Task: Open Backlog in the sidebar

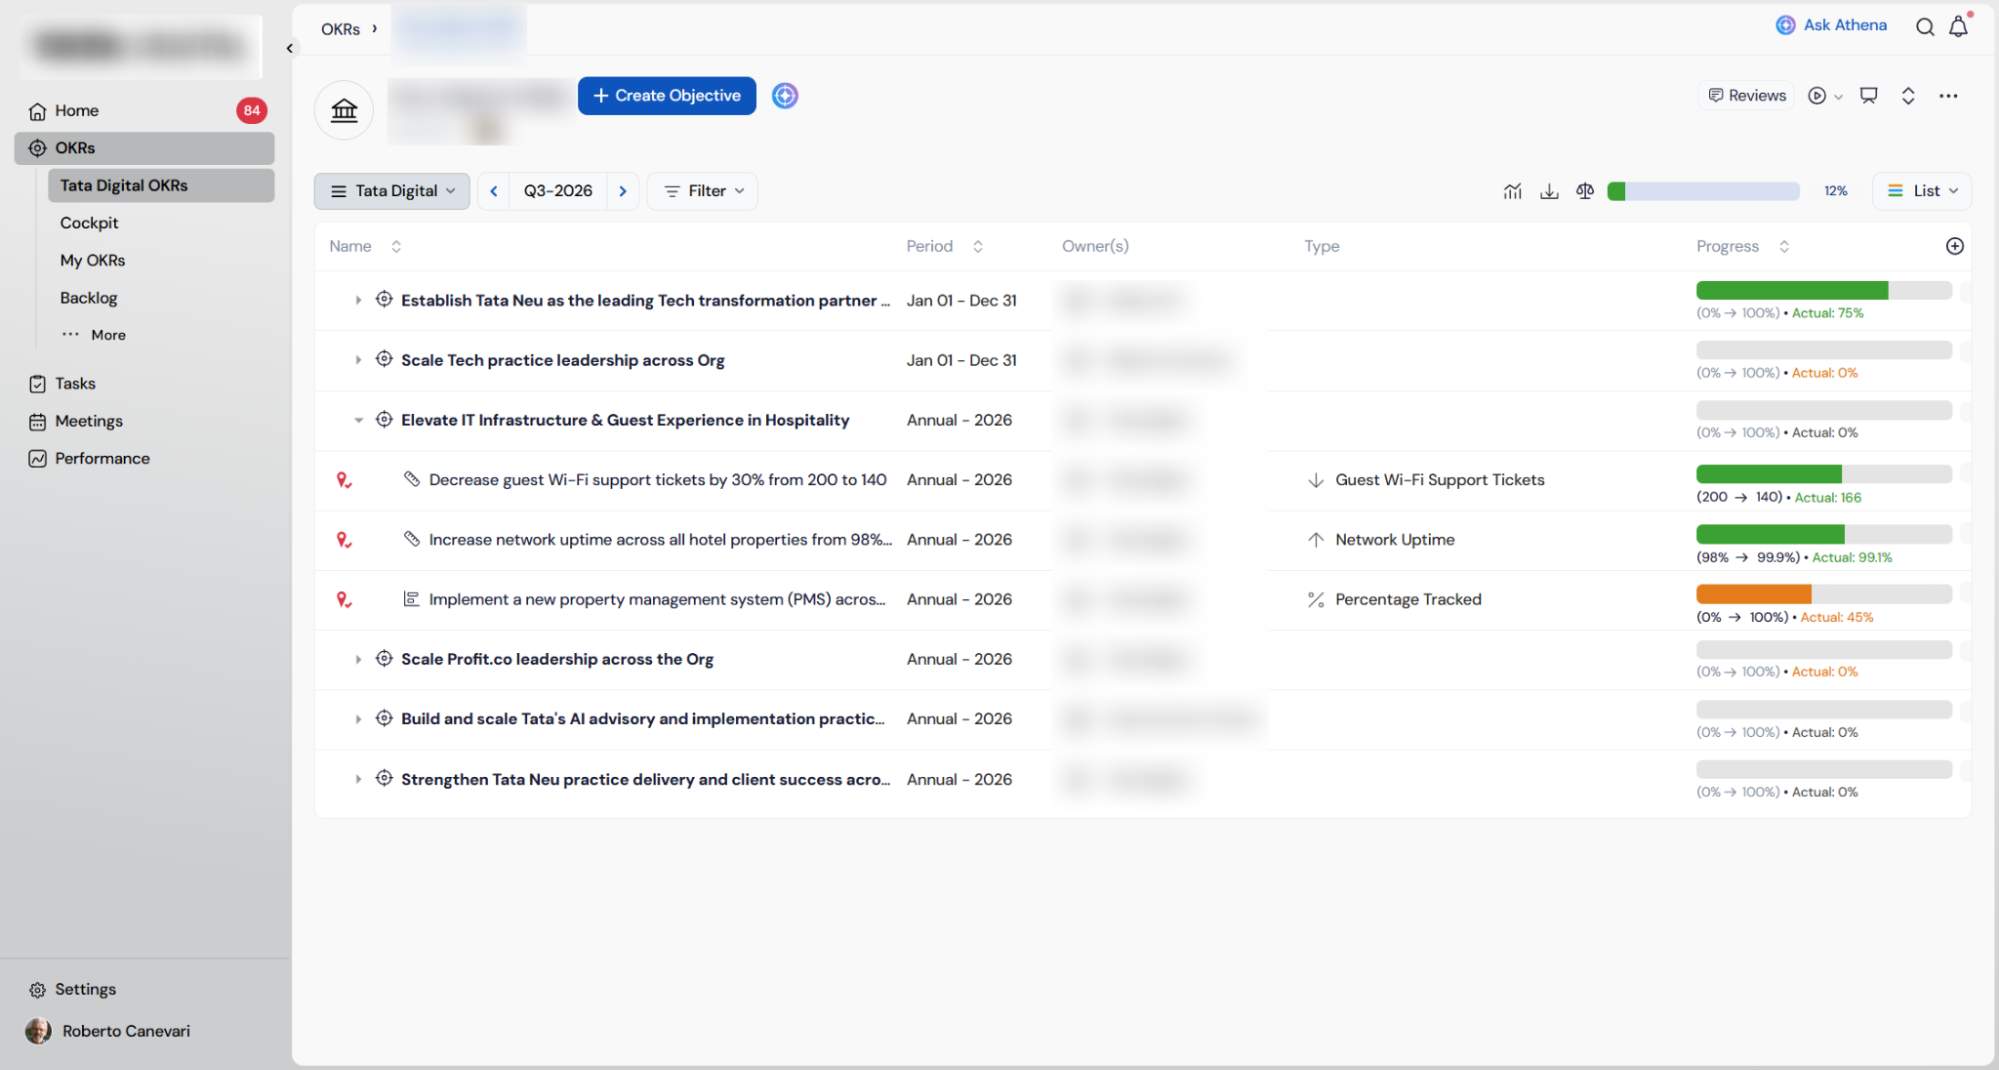Action: [88, 298]
